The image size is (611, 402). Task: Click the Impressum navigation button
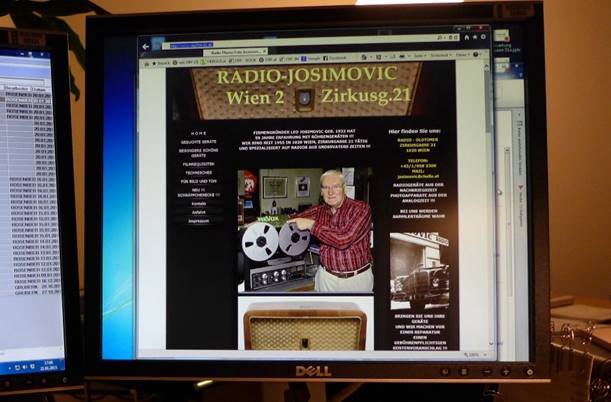(199, 221)
